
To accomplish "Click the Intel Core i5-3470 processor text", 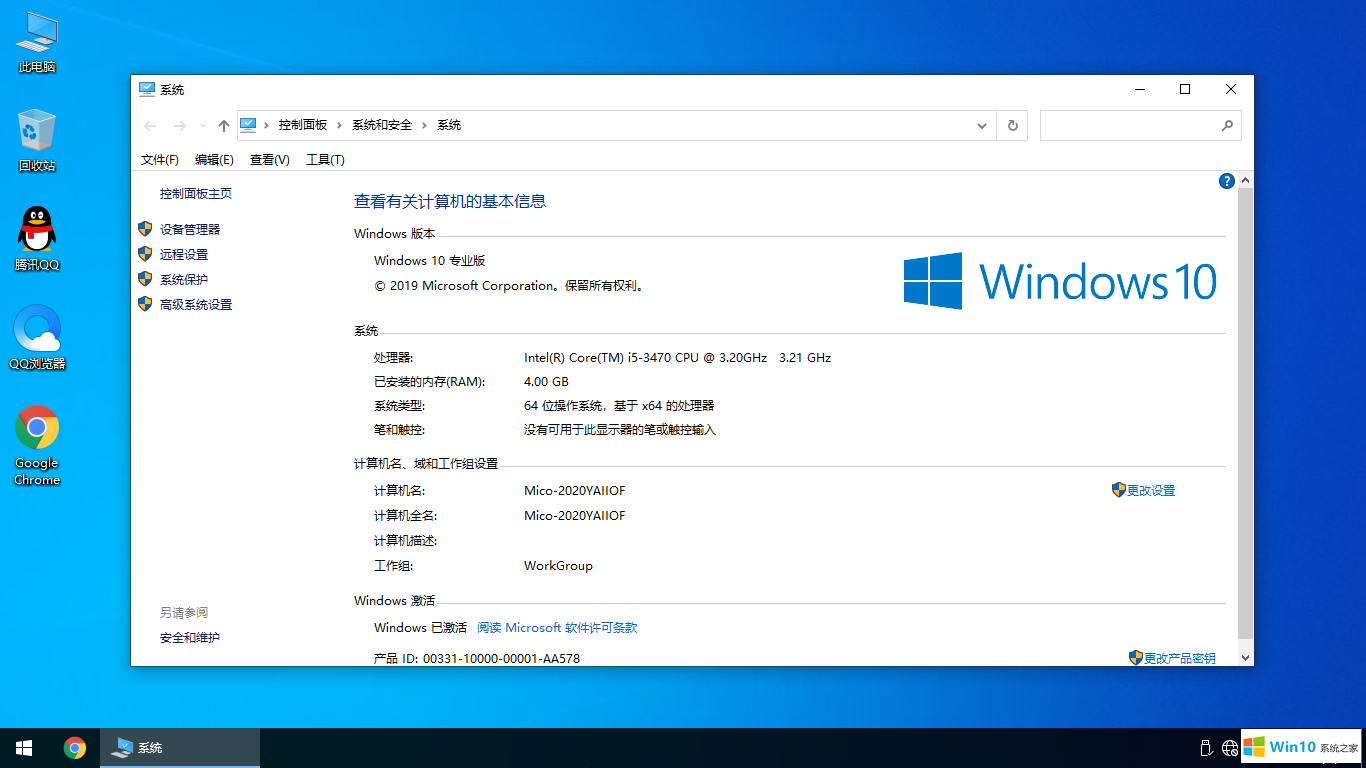I will (x=677, y=357).
